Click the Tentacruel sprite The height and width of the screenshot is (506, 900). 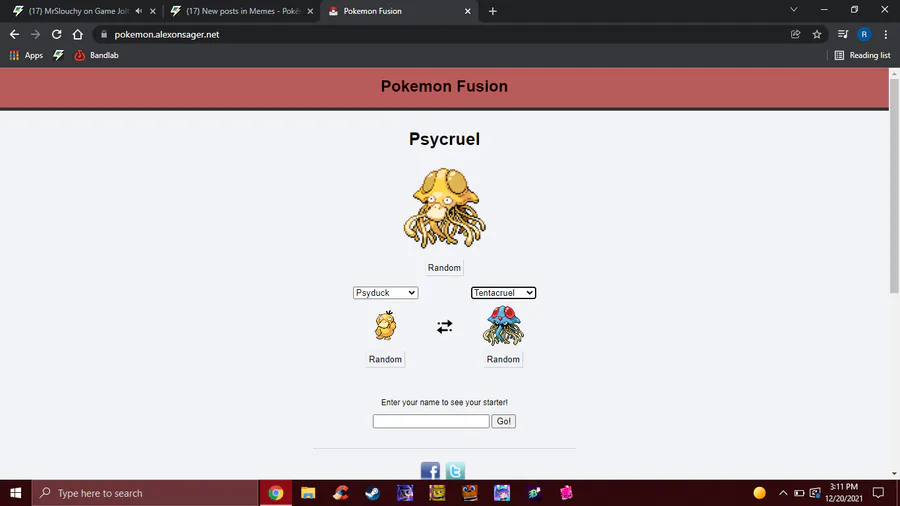click(x=503, y=325)
